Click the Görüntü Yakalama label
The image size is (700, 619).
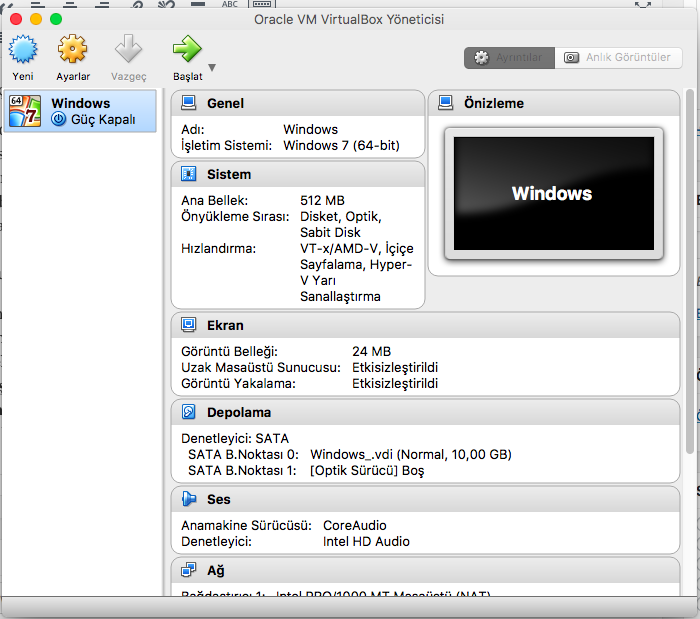pyautogui.click(x=238, y=384)
